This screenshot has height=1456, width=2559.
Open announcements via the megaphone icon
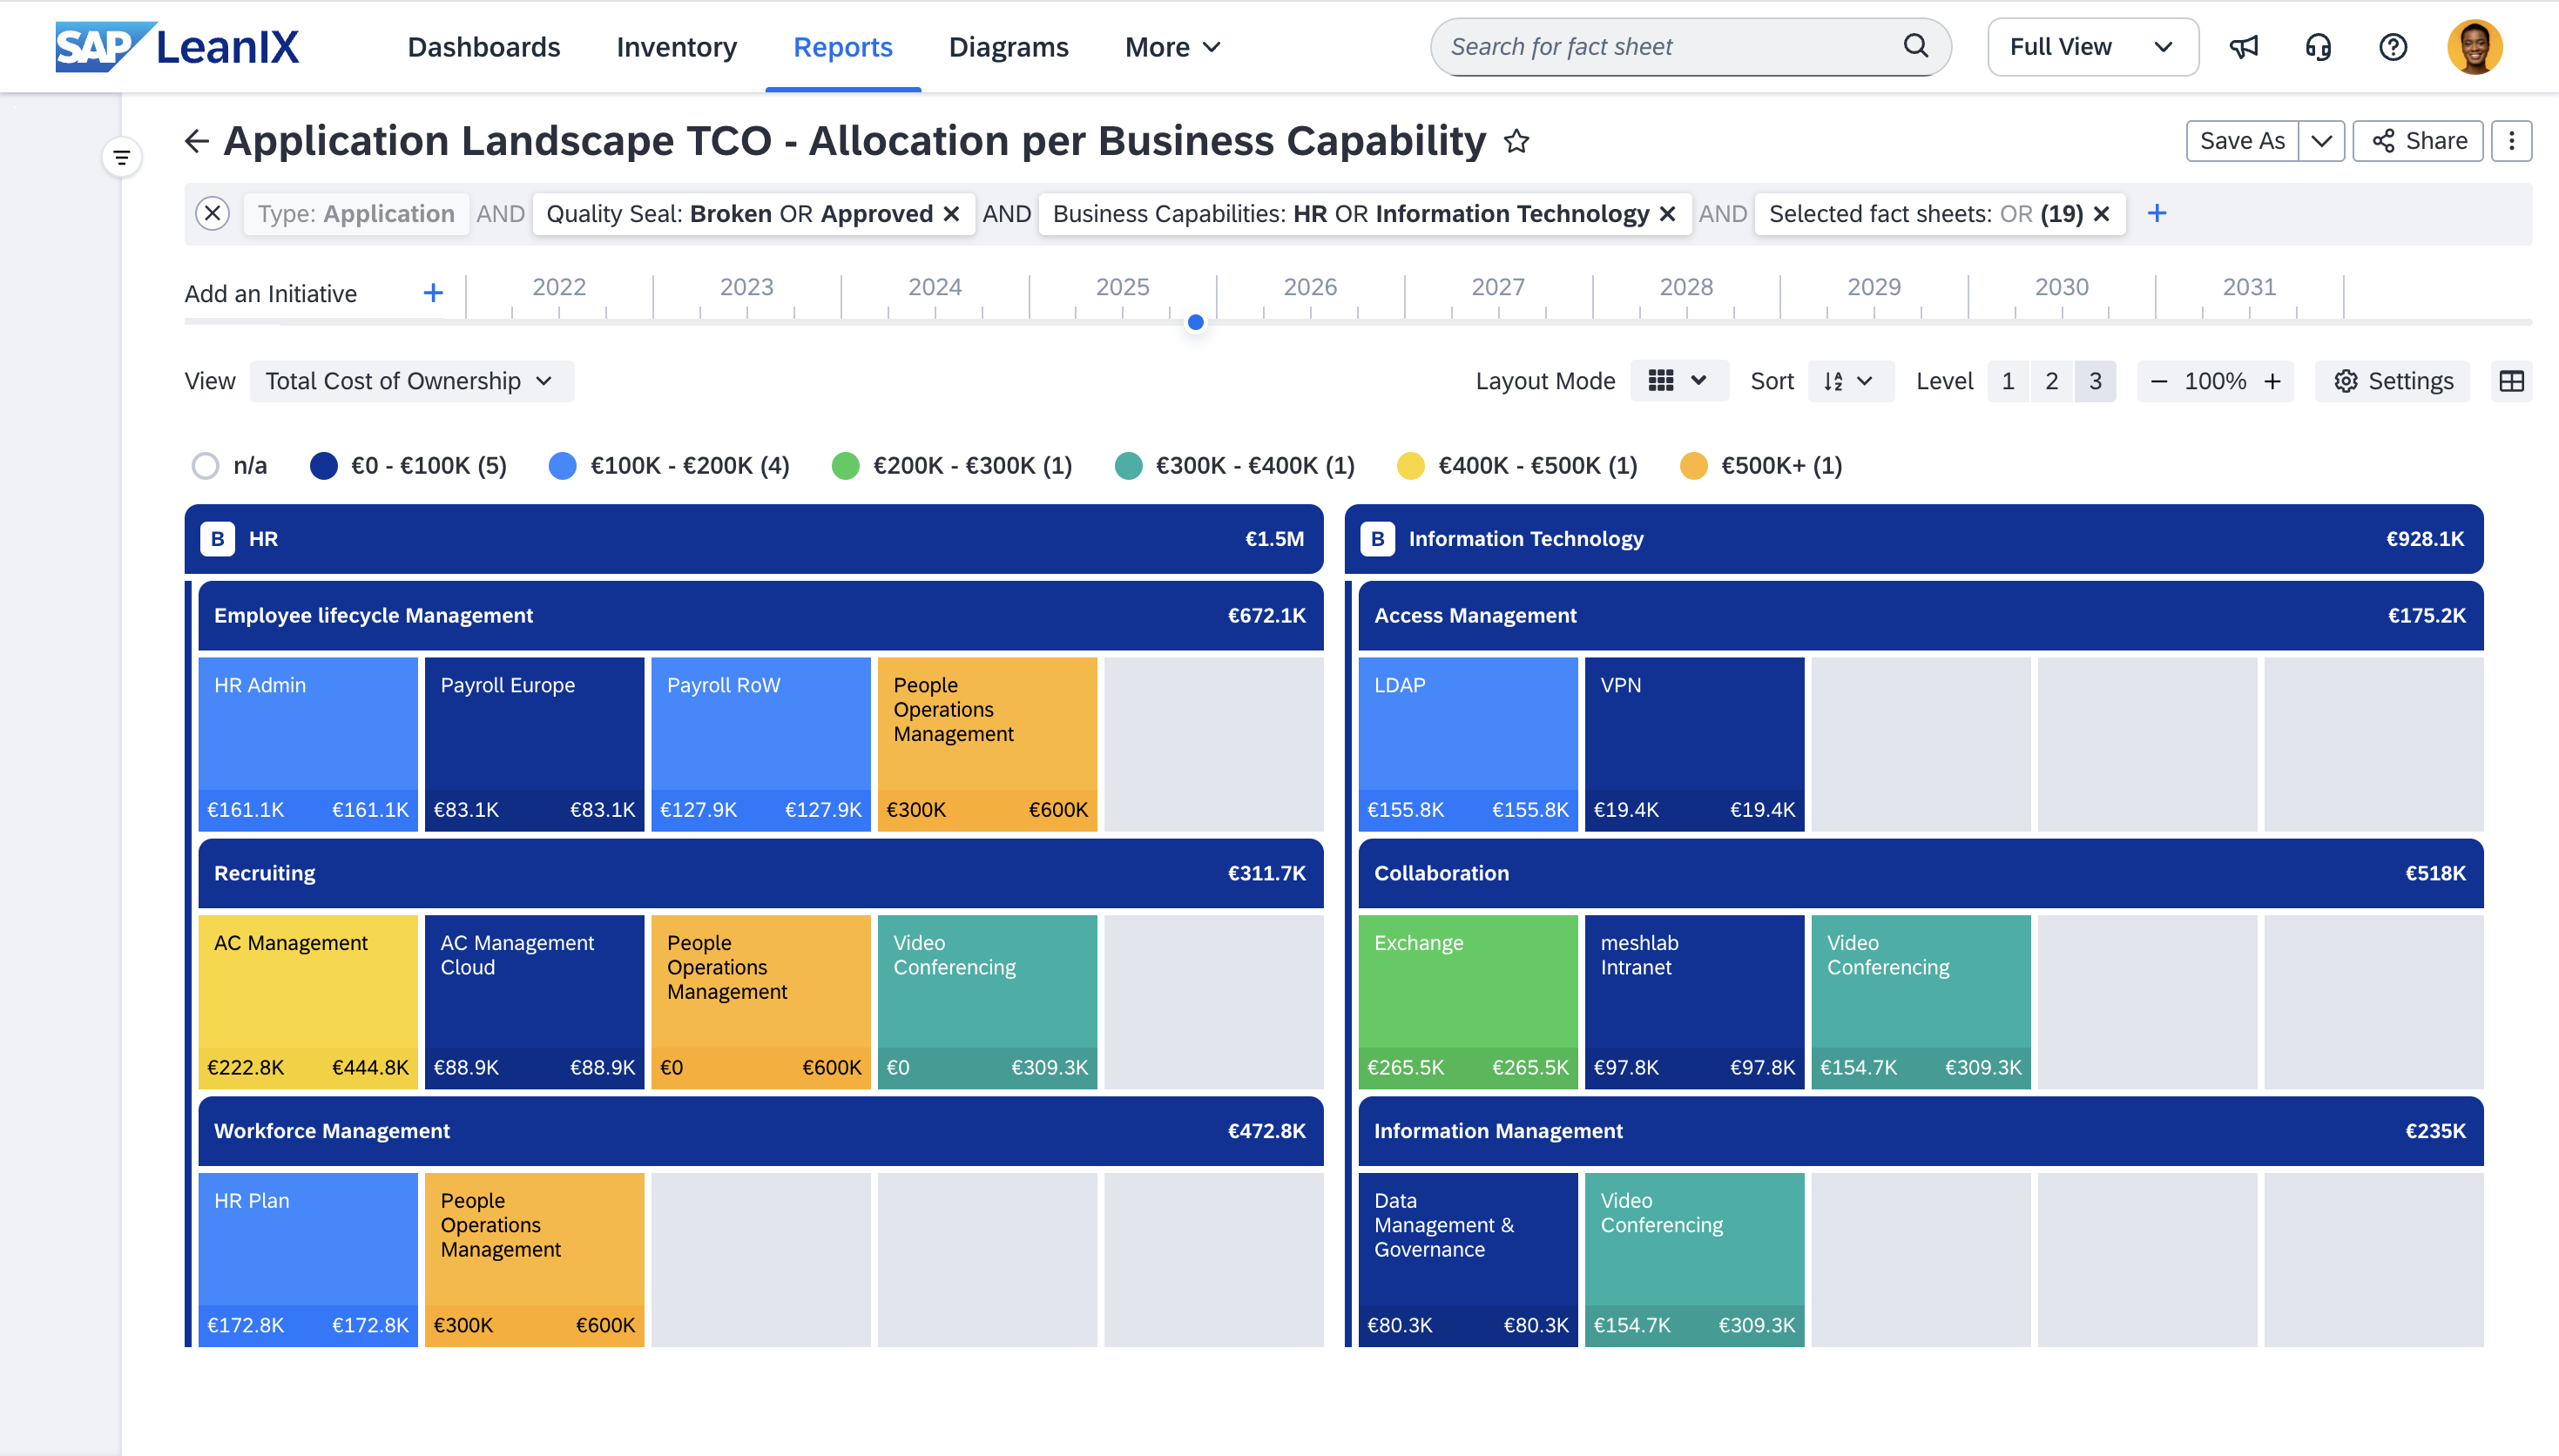tap(2243, 46)
